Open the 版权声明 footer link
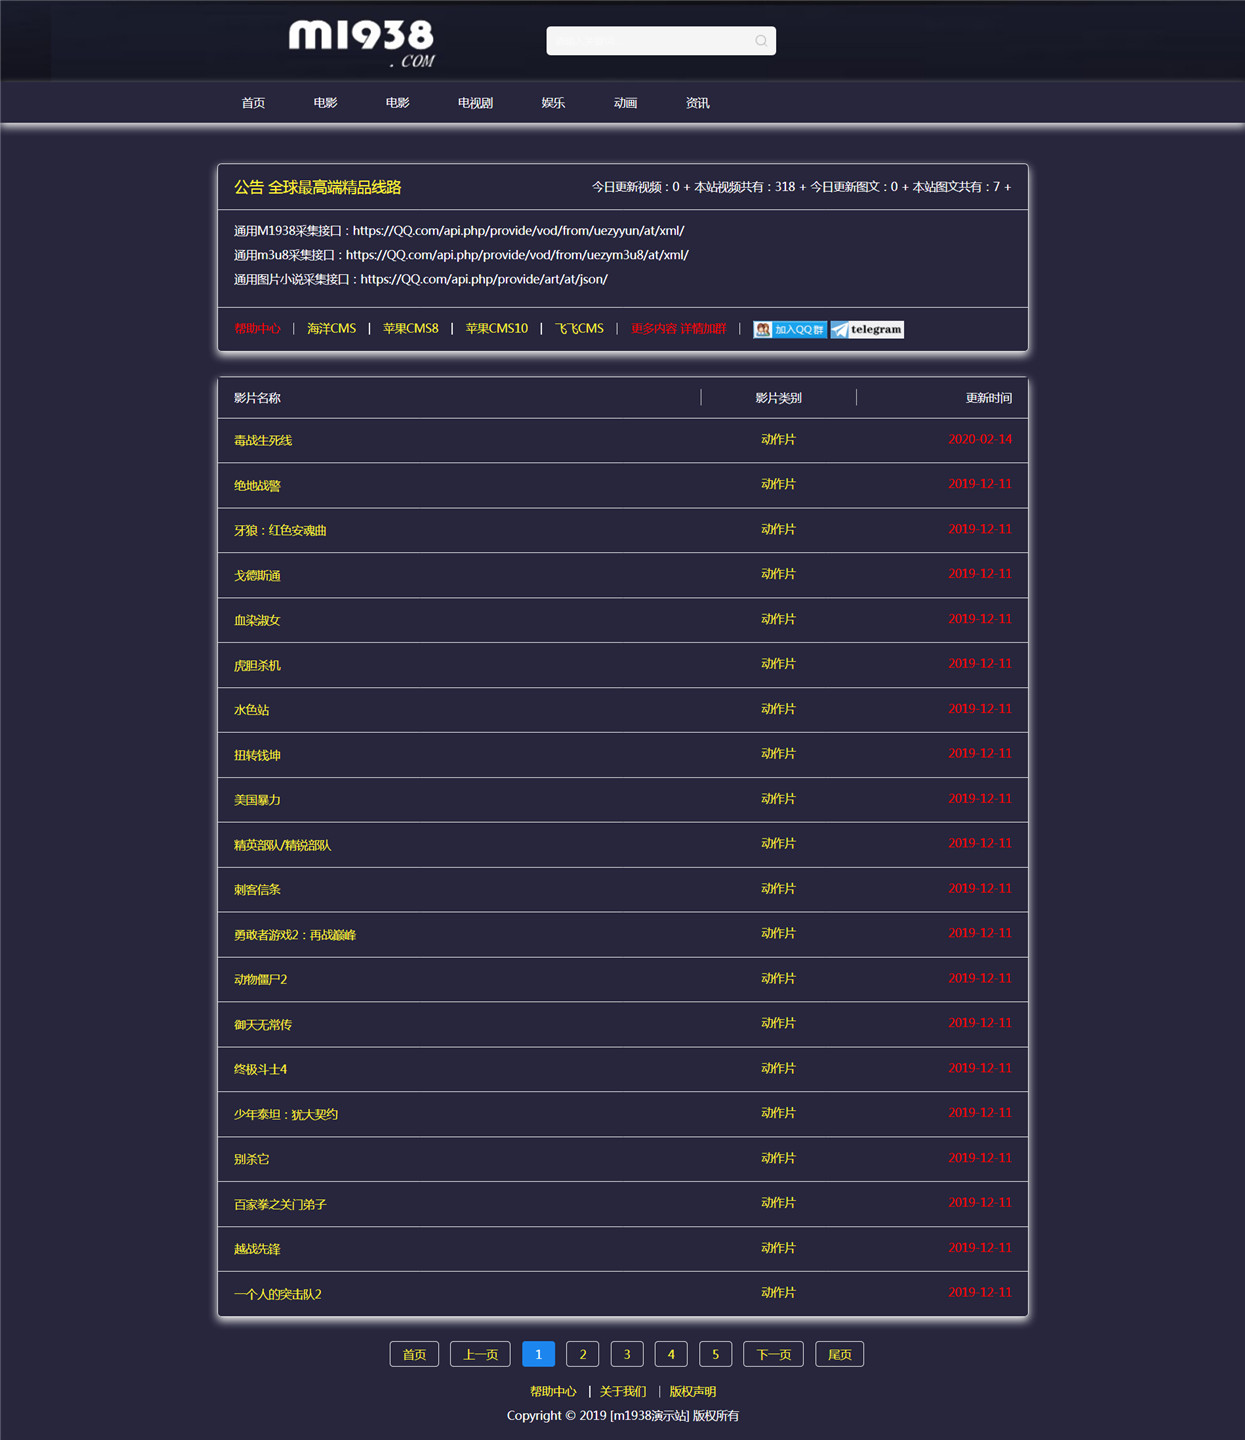The image size is (1245, 1440). (x=692, y=1392)
